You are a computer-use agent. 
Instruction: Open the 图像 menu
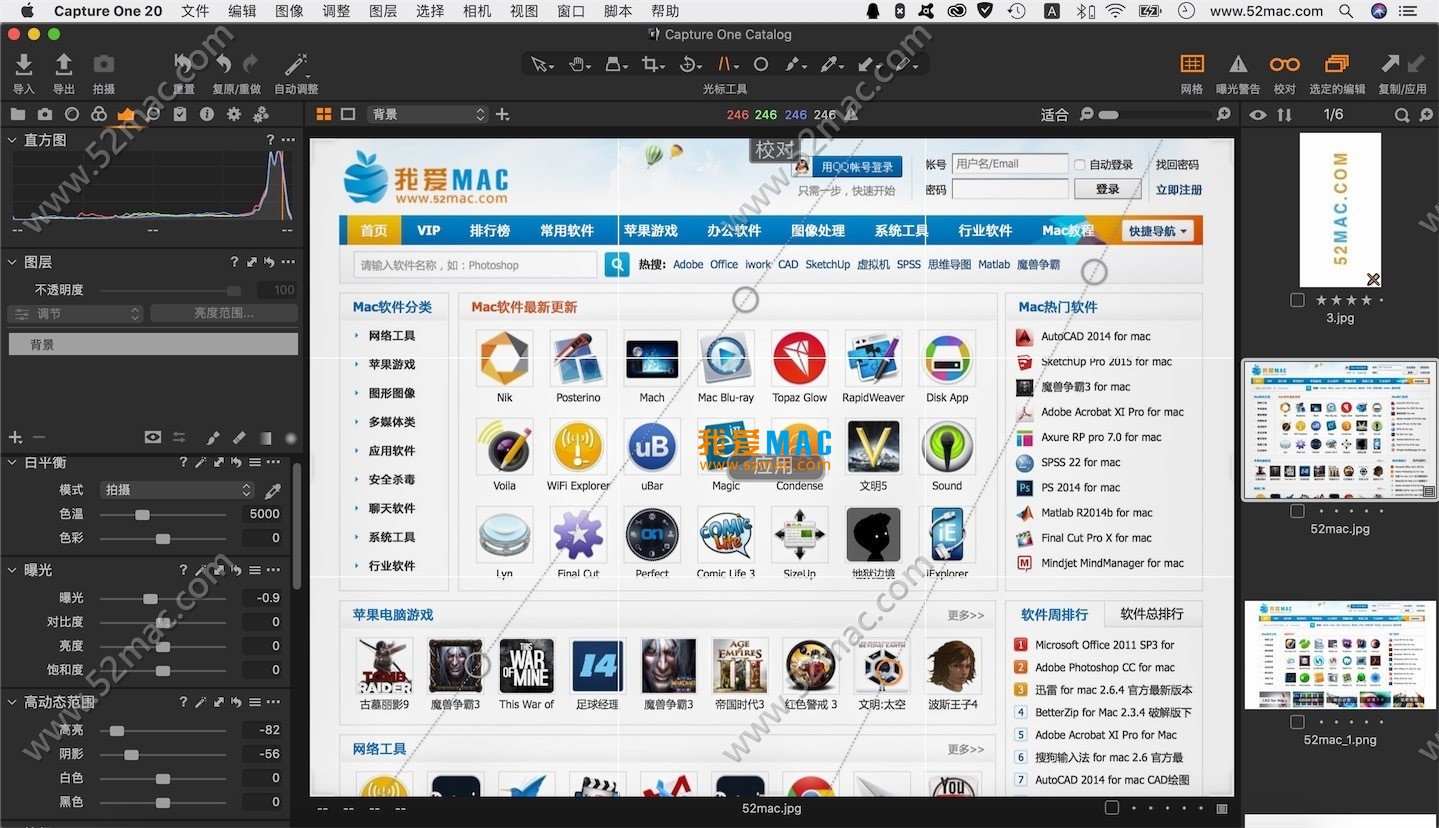(x=289, y=11)
